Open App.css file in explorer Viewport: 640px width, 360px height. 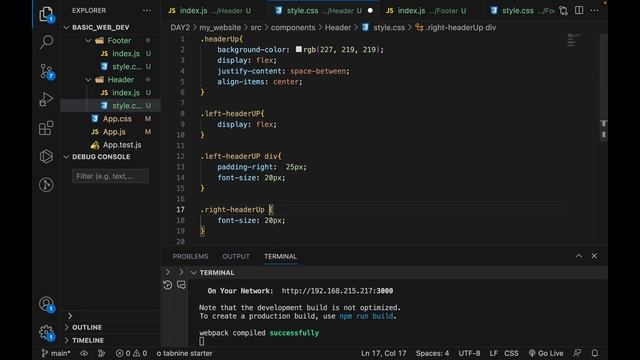[117, 119]
